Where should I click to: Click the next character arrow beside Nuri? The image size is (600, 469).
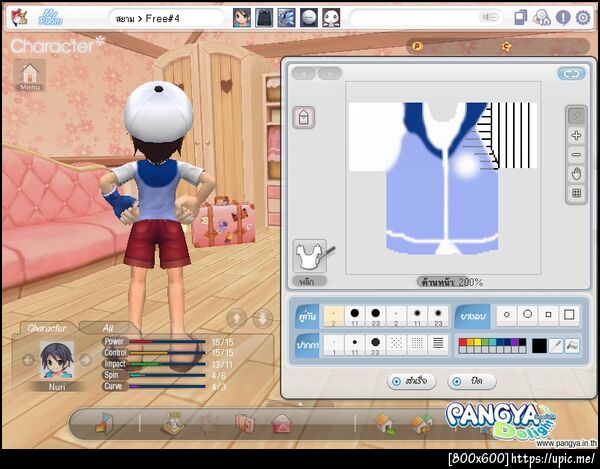click(86, 360)
